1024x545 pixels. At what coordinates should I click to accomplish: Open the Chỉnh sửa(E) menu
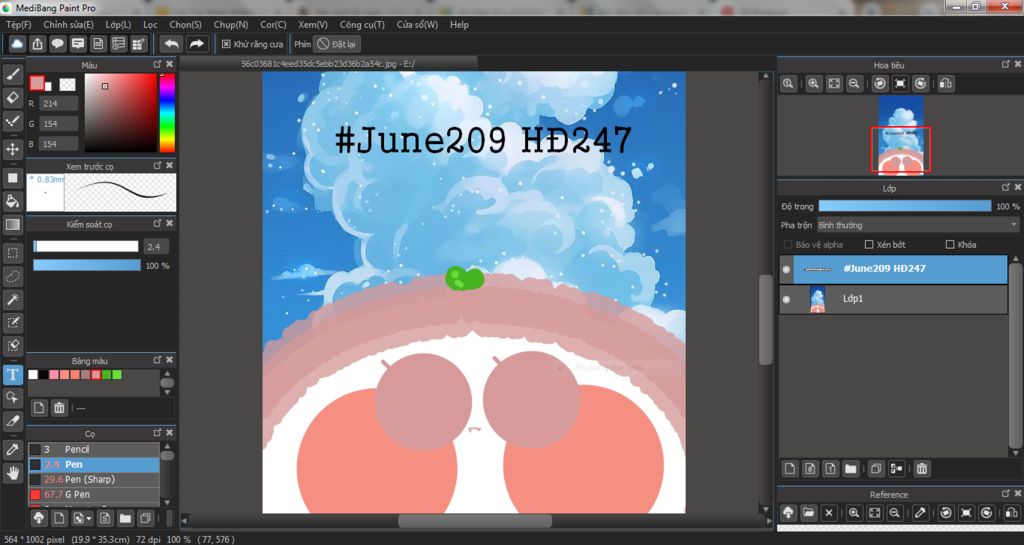point(69,24)
